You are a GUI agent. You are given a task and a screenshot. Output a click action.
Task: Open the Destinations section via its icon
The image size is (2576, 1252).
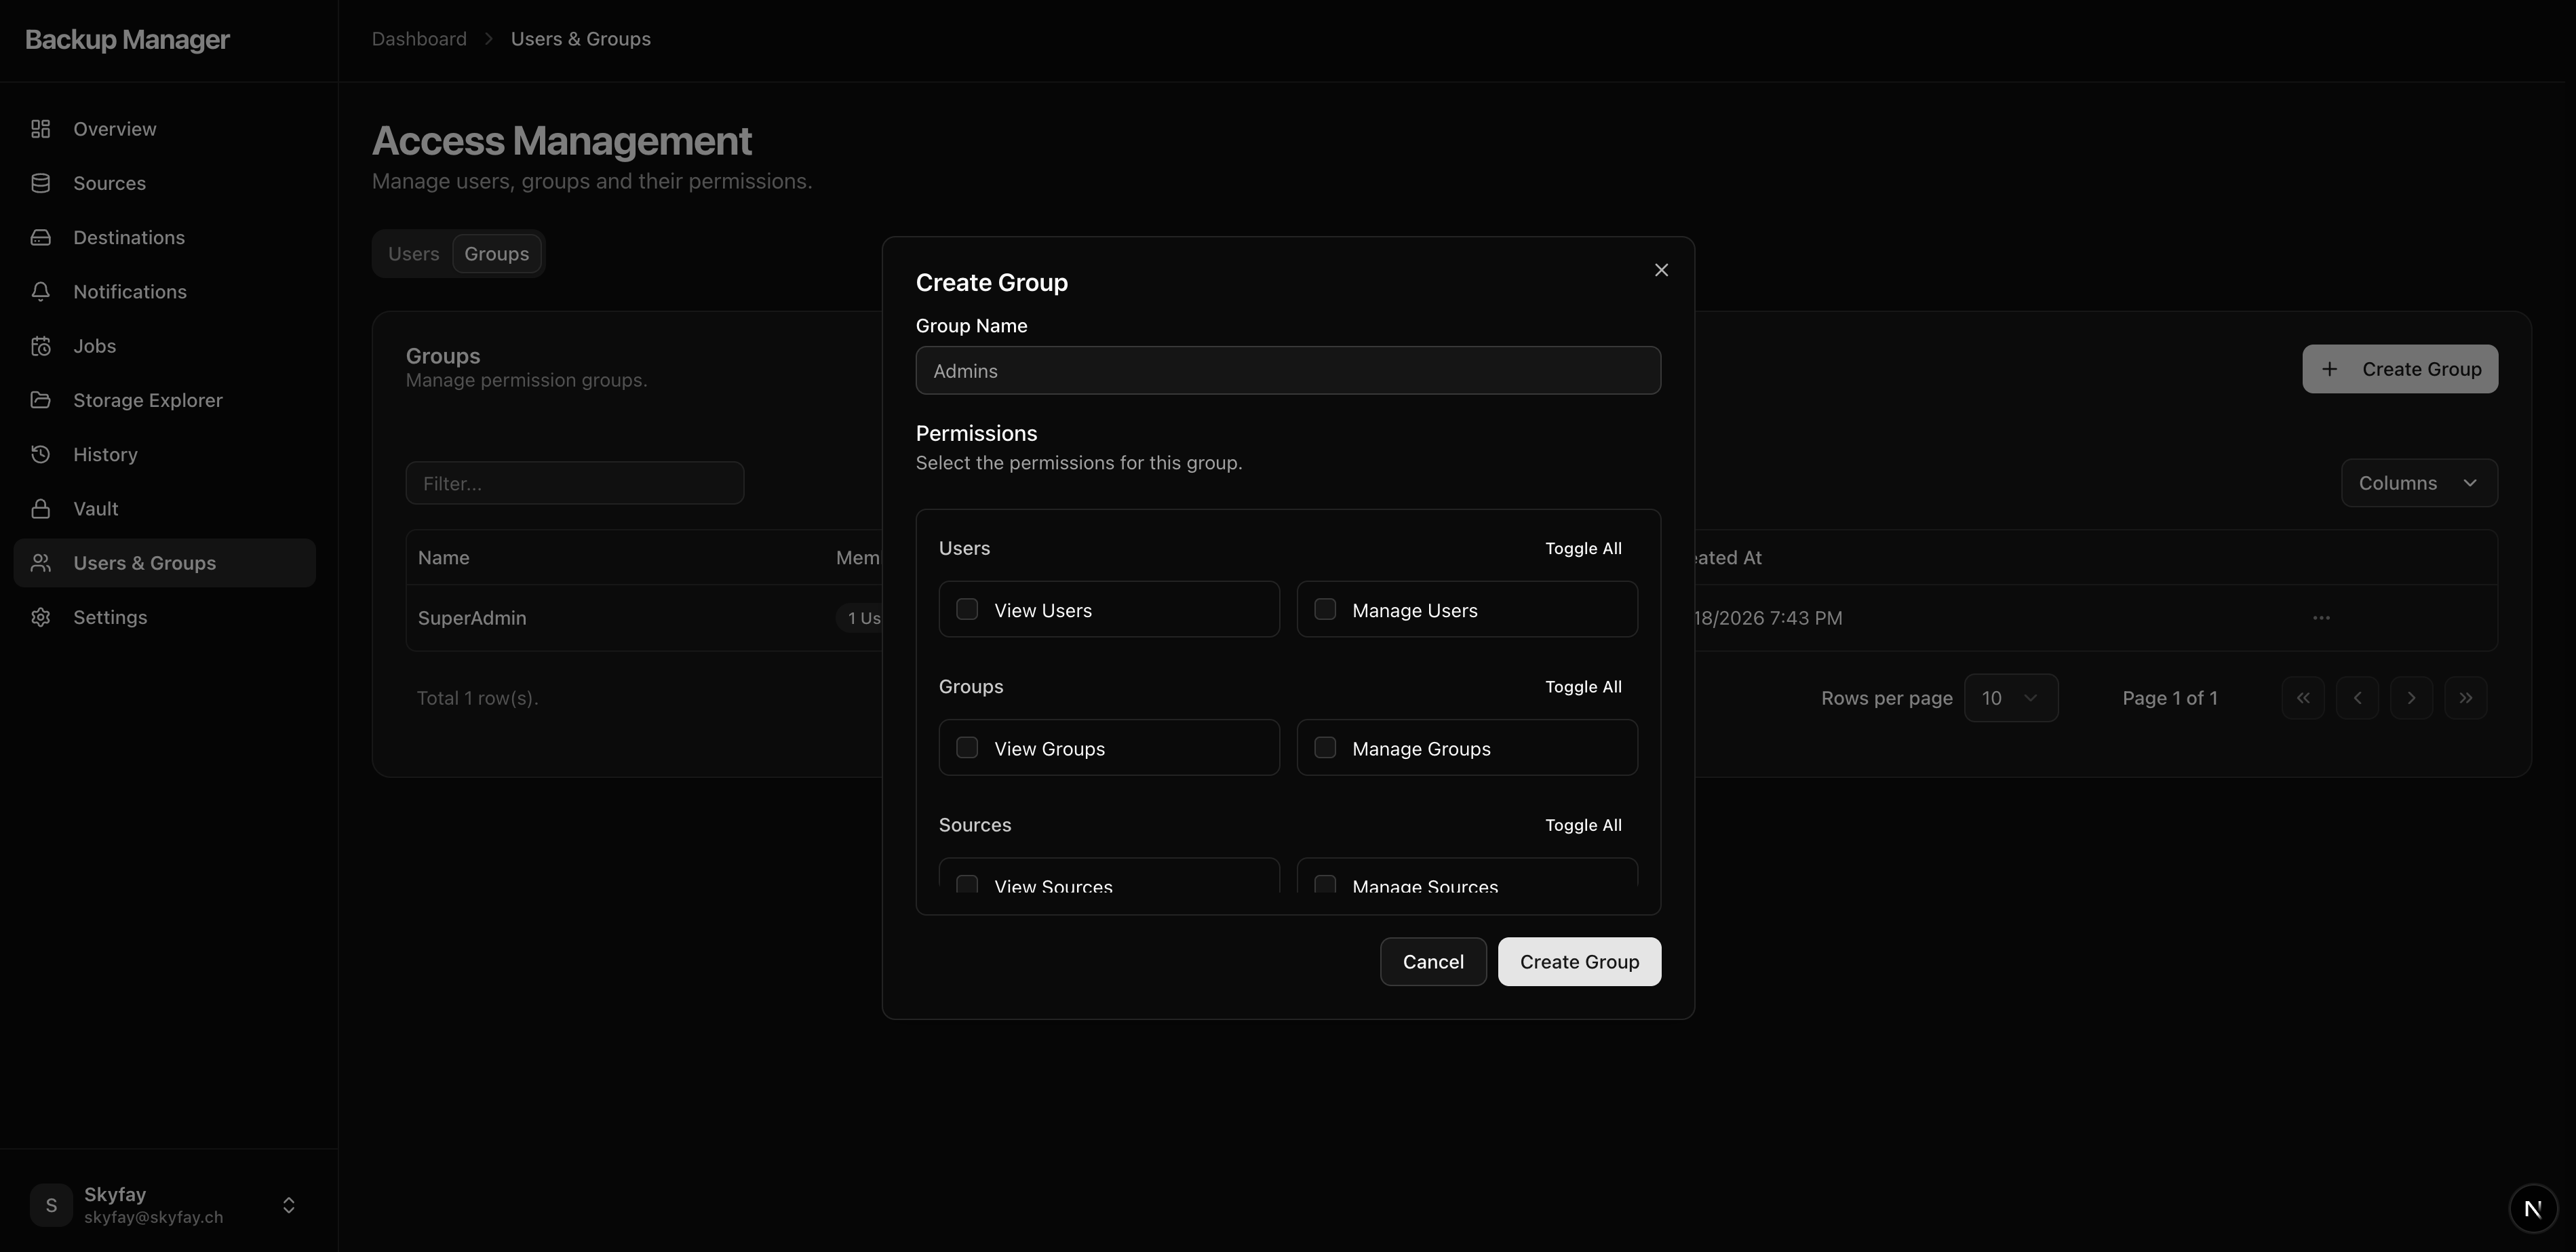(41, 237)
